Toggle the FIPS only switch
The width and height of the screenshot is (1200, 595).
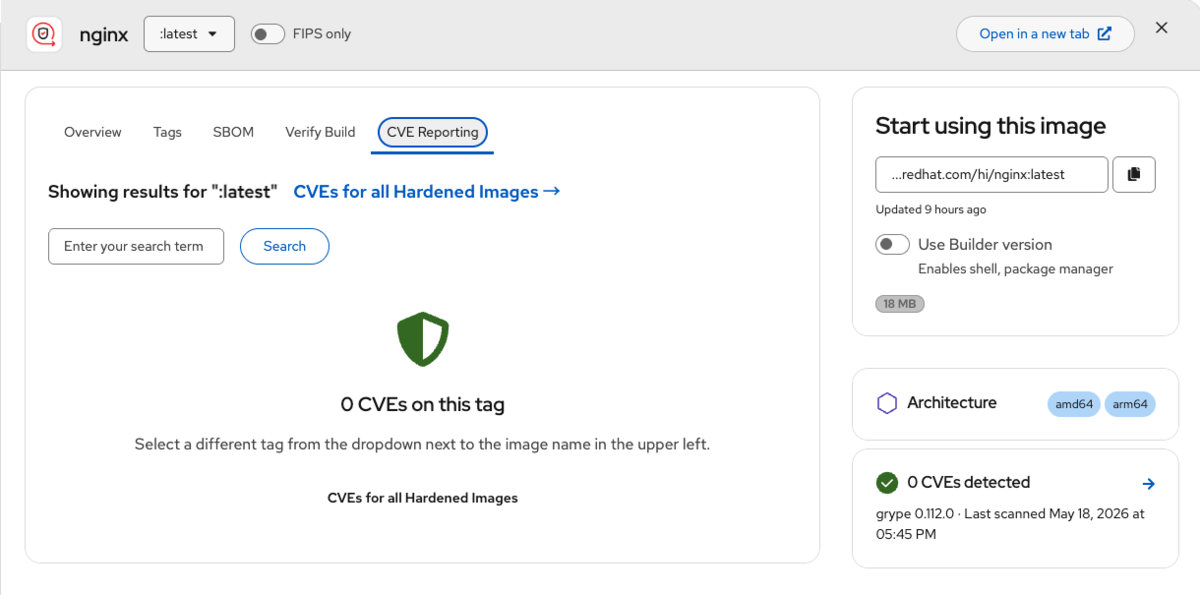268,34
